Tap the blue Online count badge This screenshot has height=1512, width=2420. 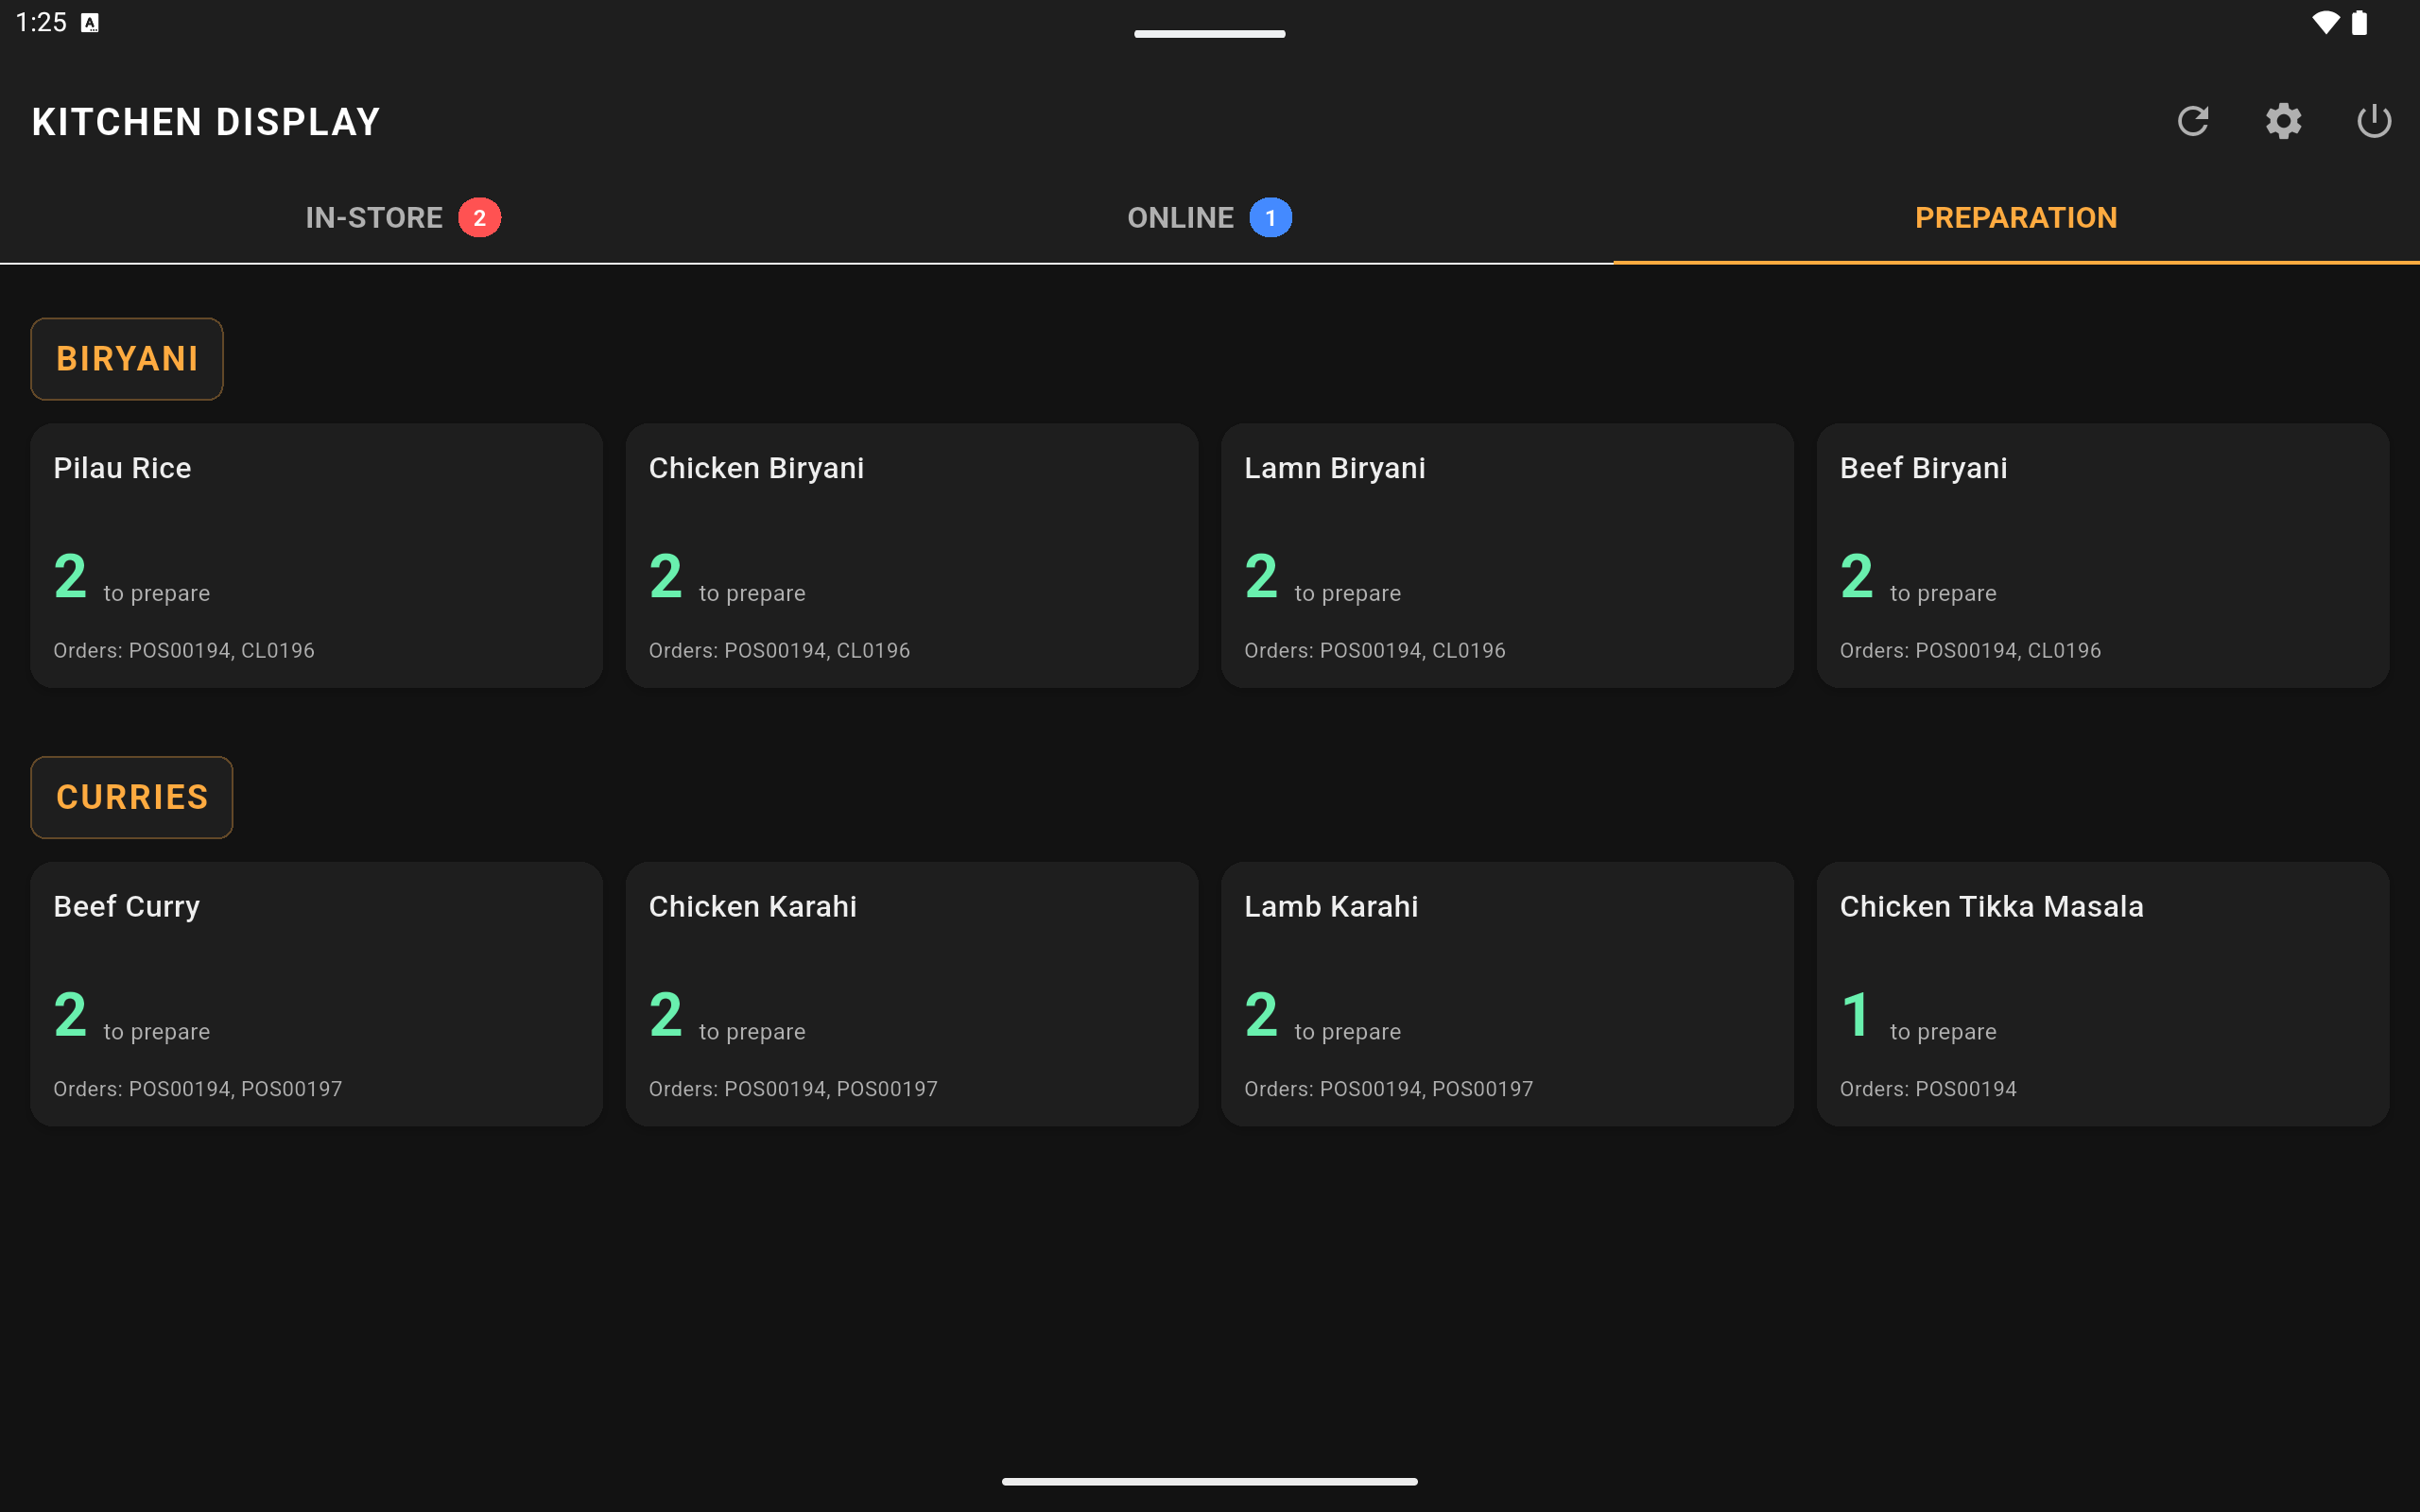click(x=1270, y=218)
